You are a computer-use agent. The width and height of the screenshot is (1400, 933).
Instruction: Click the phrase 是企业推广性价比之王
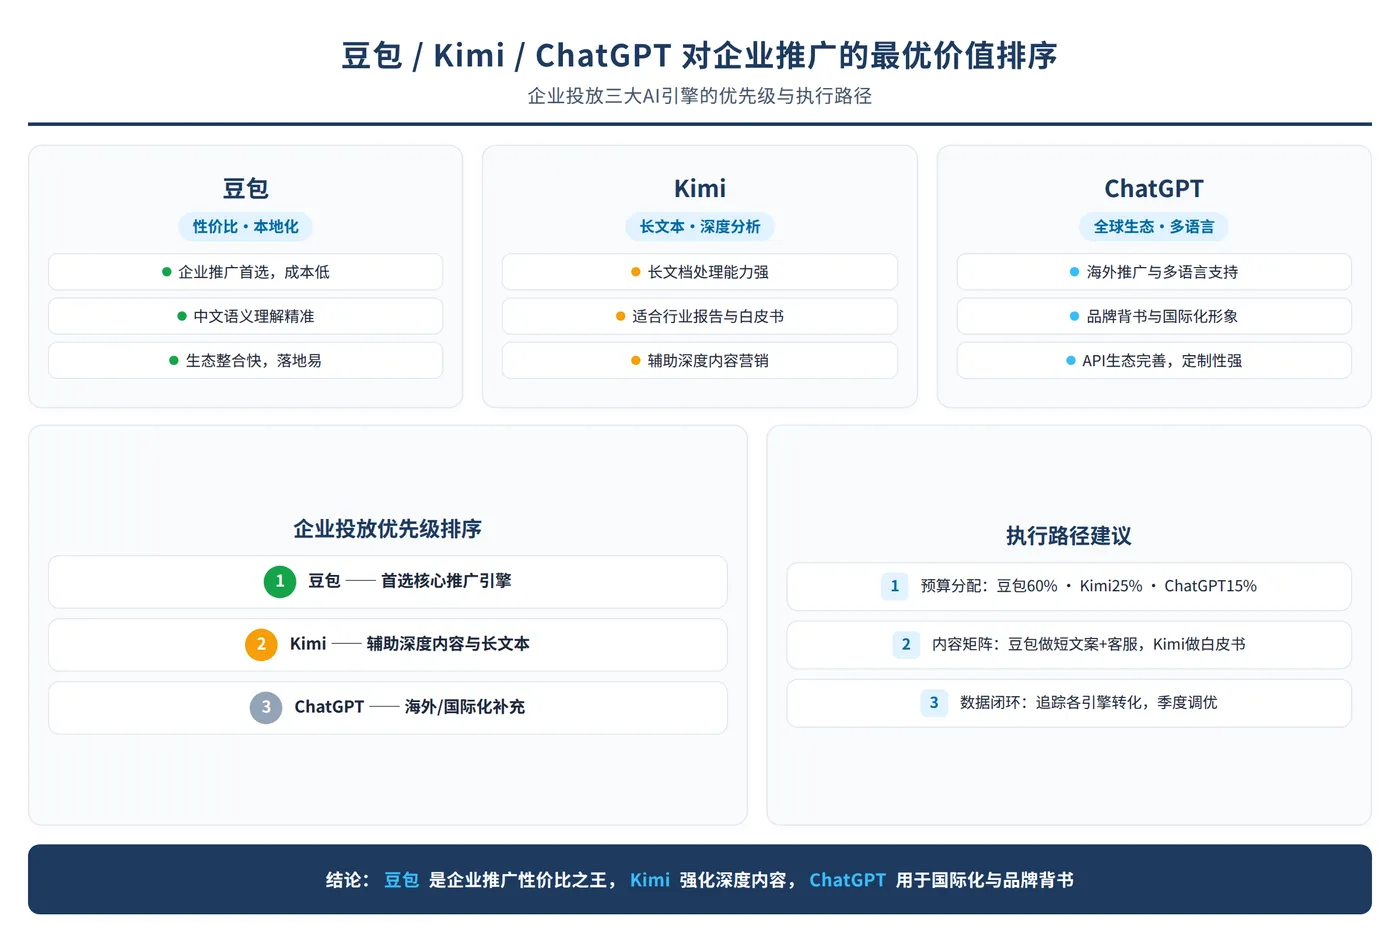518,880
